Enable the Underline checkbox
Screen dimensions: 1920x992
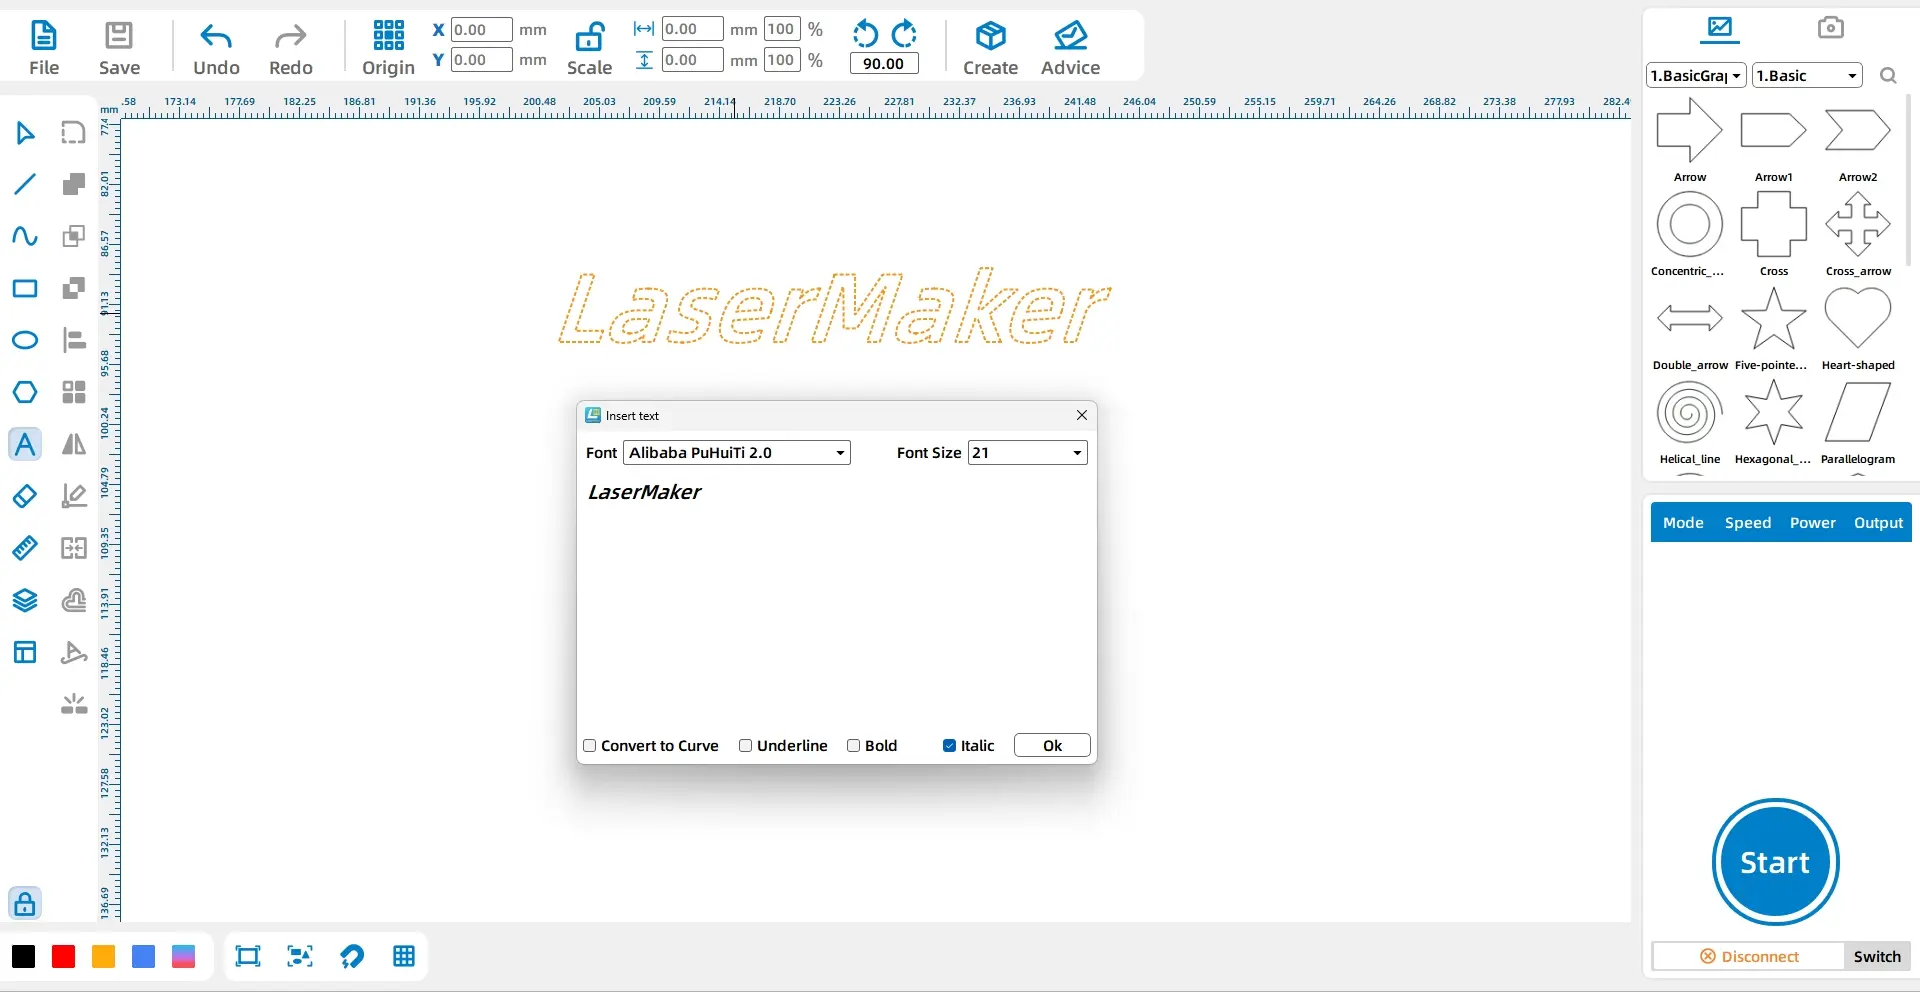tap(746, 746)
